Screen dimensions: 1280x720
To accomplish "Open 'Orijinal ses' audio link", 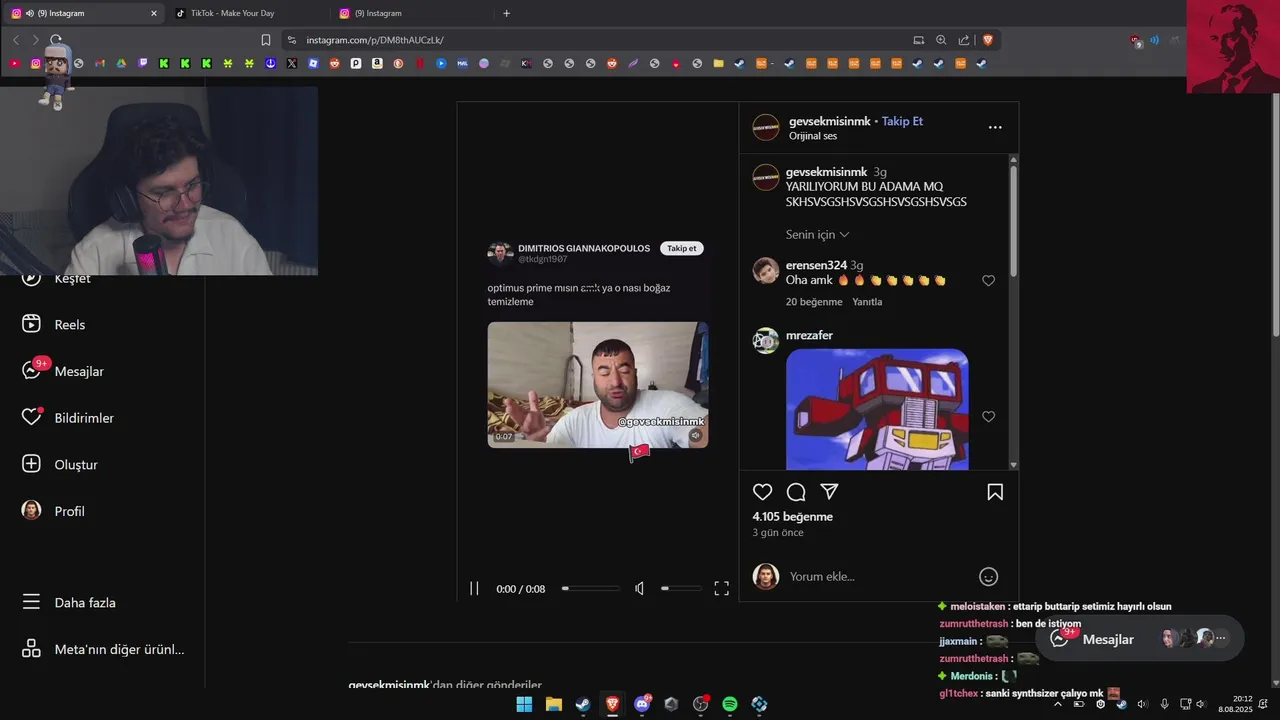I will pos(813,136).
